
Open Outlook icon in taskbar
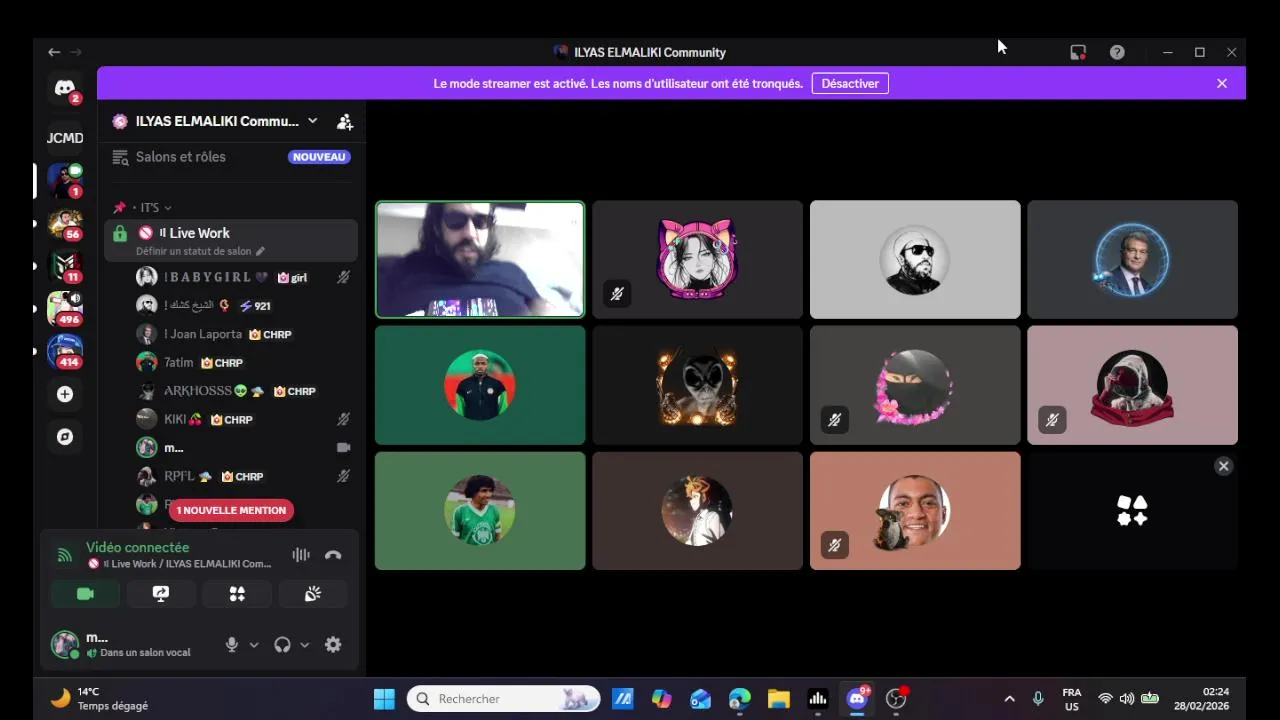pyautogui.click(x=700, y=699)
